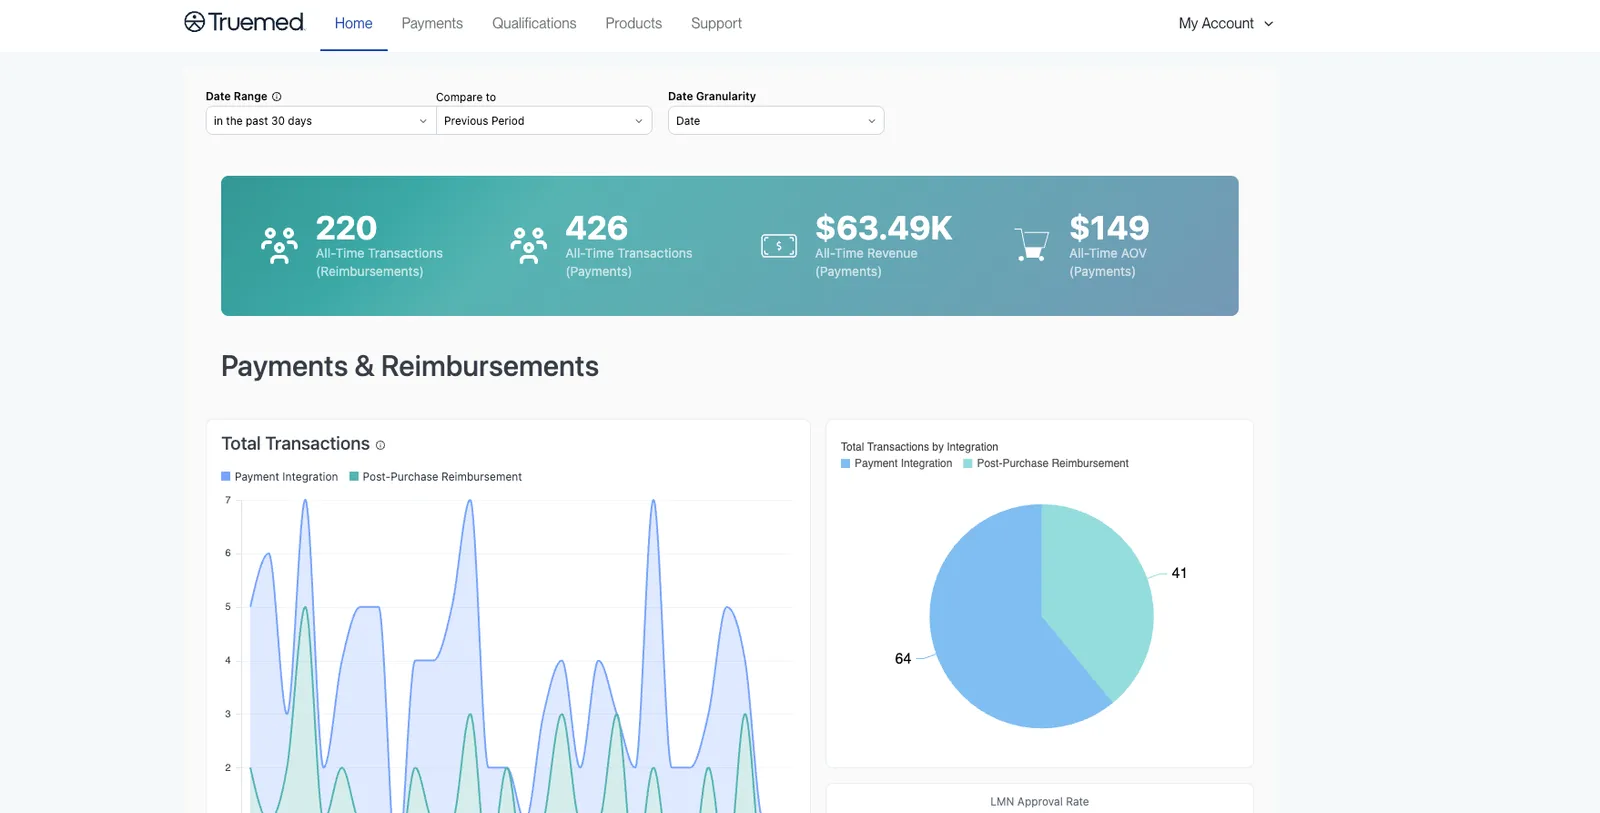This screenshot has width=1600, height=813.
Task: Open the Date Range dropdown
Action: tap(321, 121)
